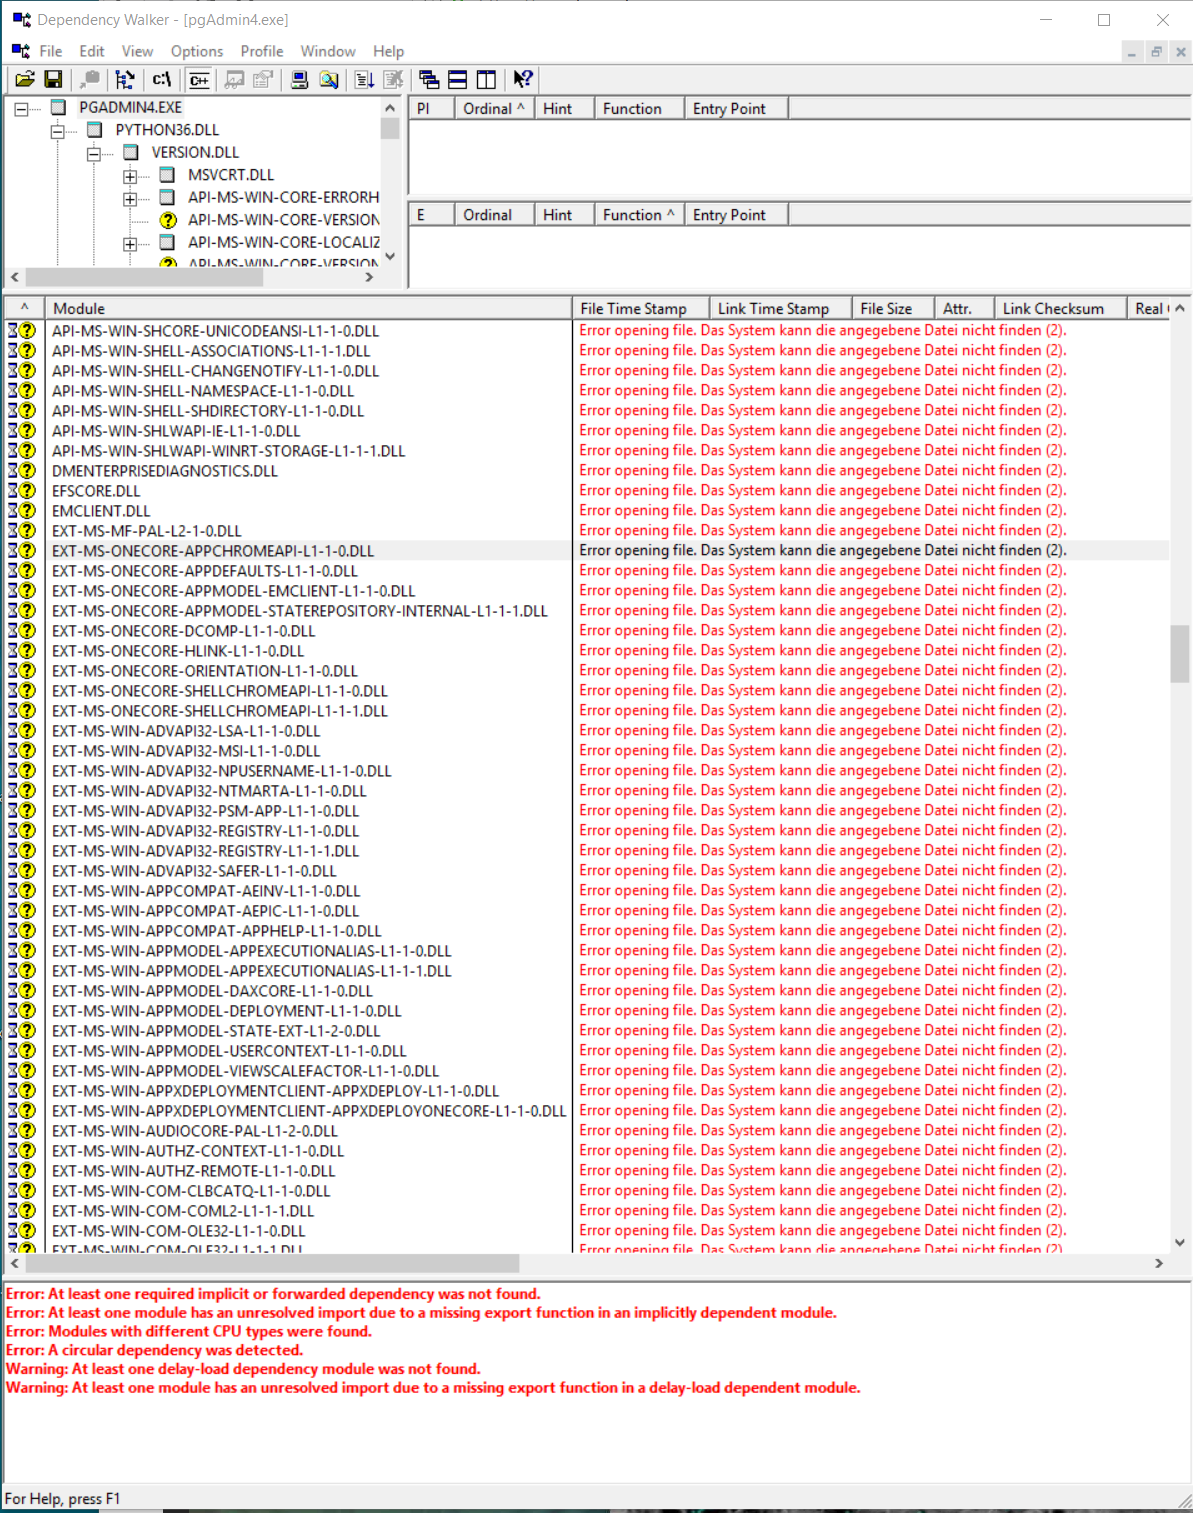1193x1513 pixels.
Task: Sort module list by Module column header
Action: (300, 309)
